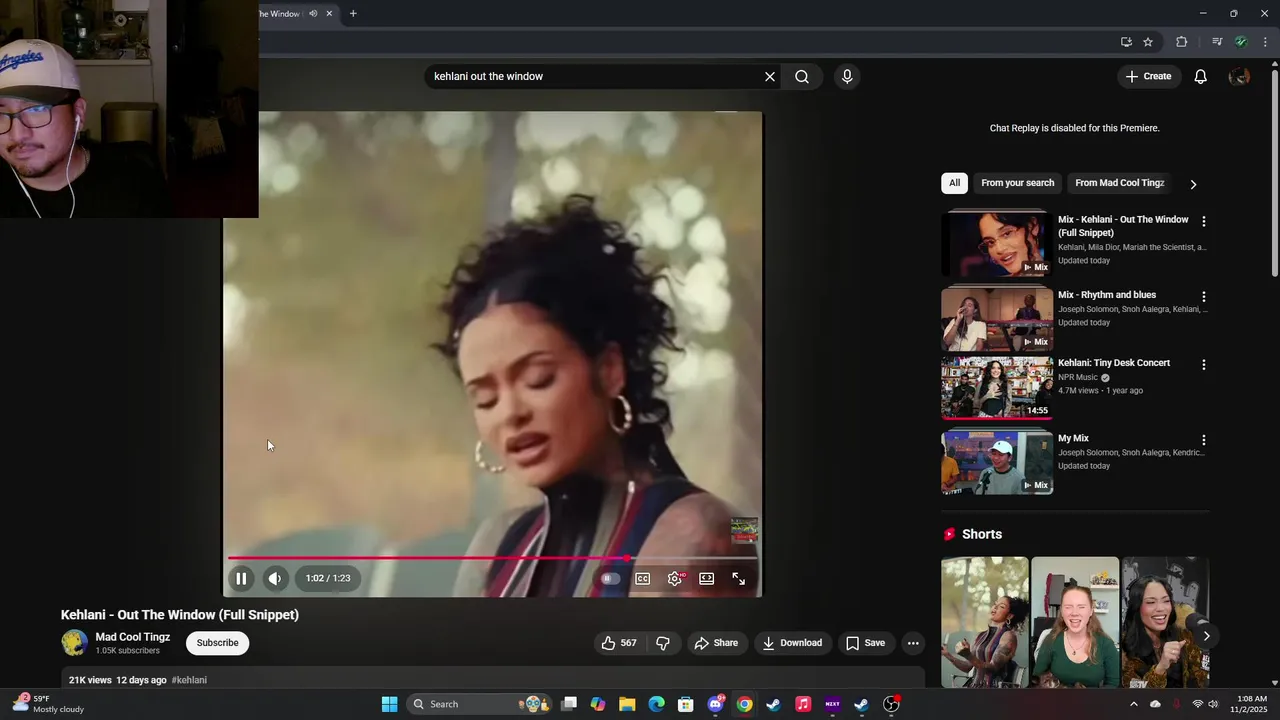Bookmark this page with star

[1148, 42]
